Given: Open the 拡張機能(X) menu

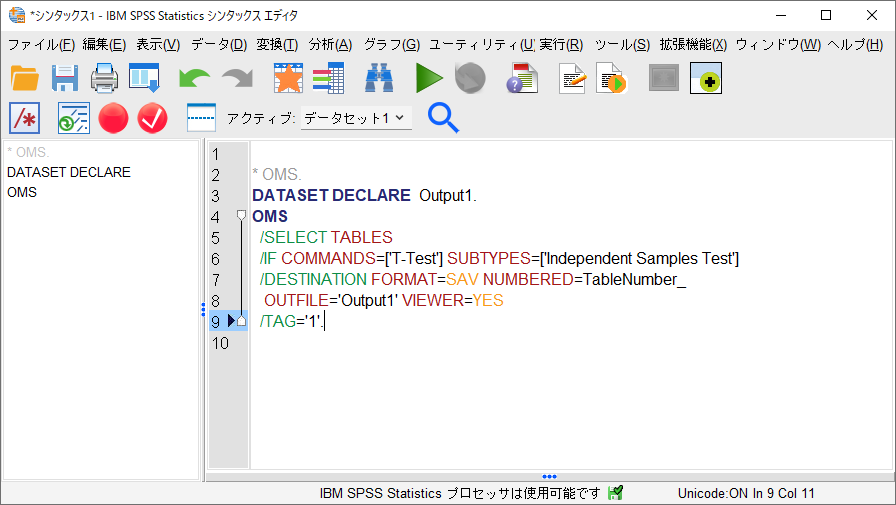Looking at the screenshot, I should (693, 45).
